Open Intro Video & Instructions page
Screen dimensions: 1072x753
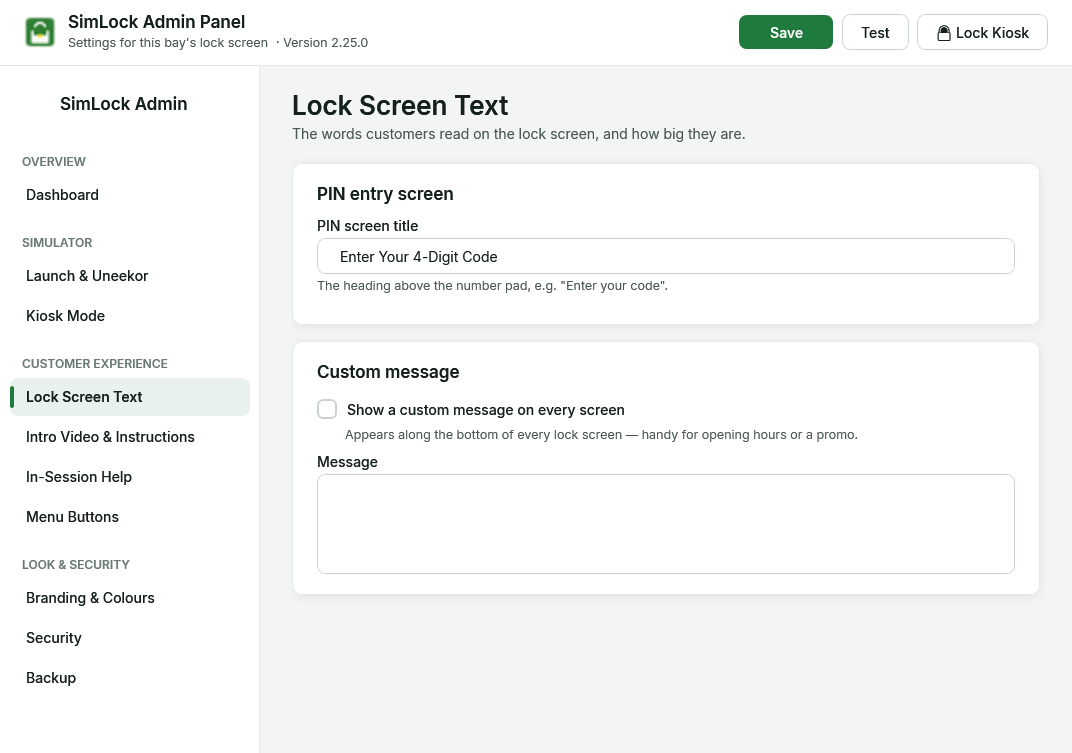(x=130, y=437)
